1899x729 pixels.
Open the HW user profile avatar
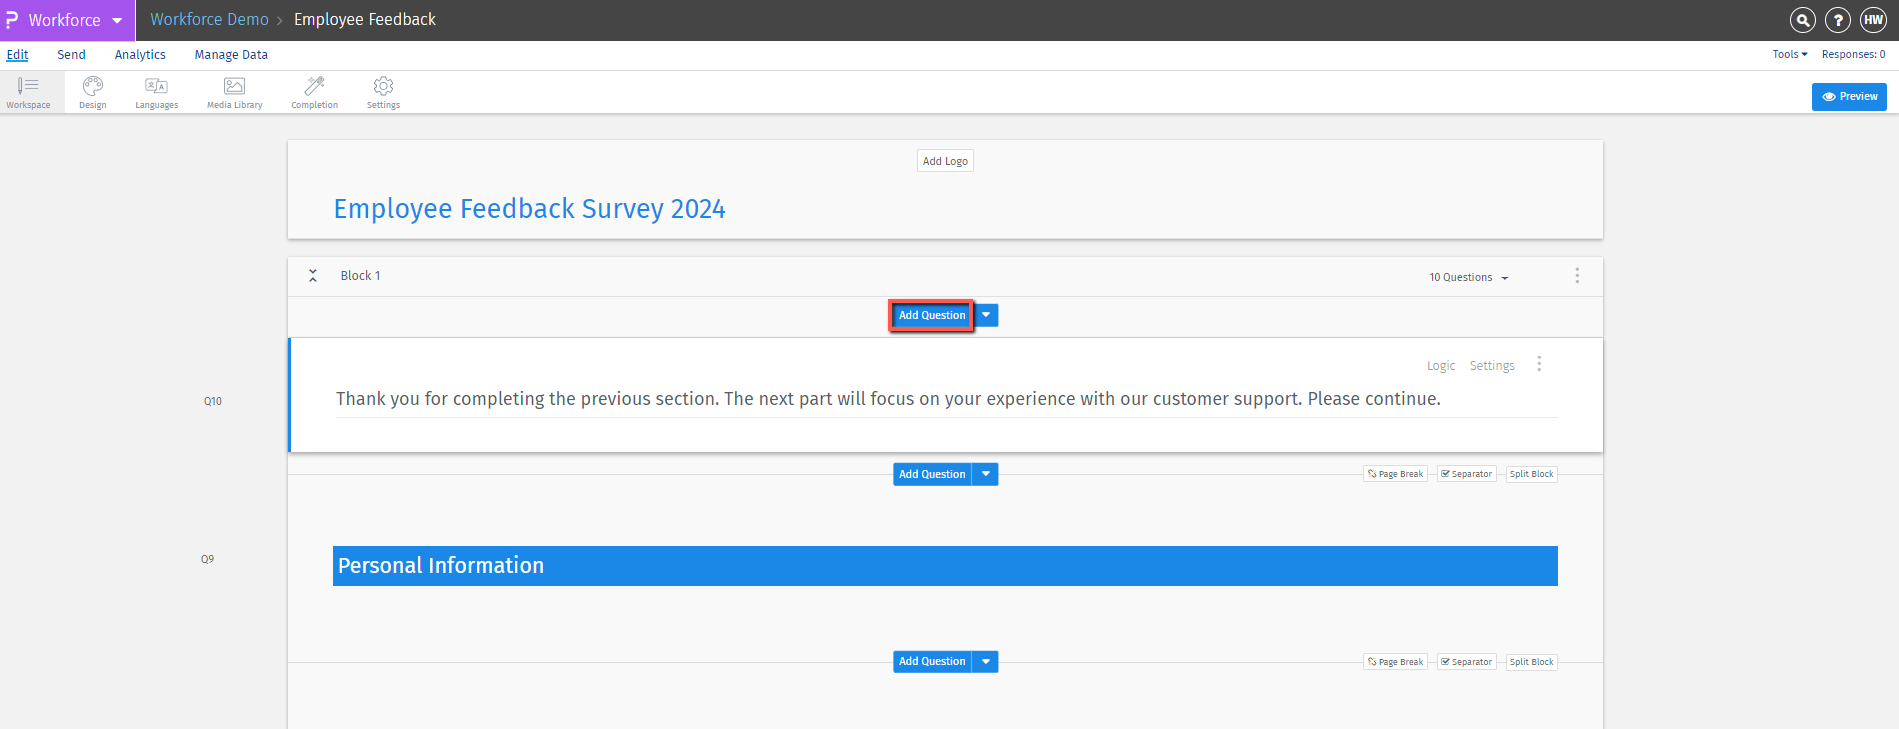click(1873, 20)
